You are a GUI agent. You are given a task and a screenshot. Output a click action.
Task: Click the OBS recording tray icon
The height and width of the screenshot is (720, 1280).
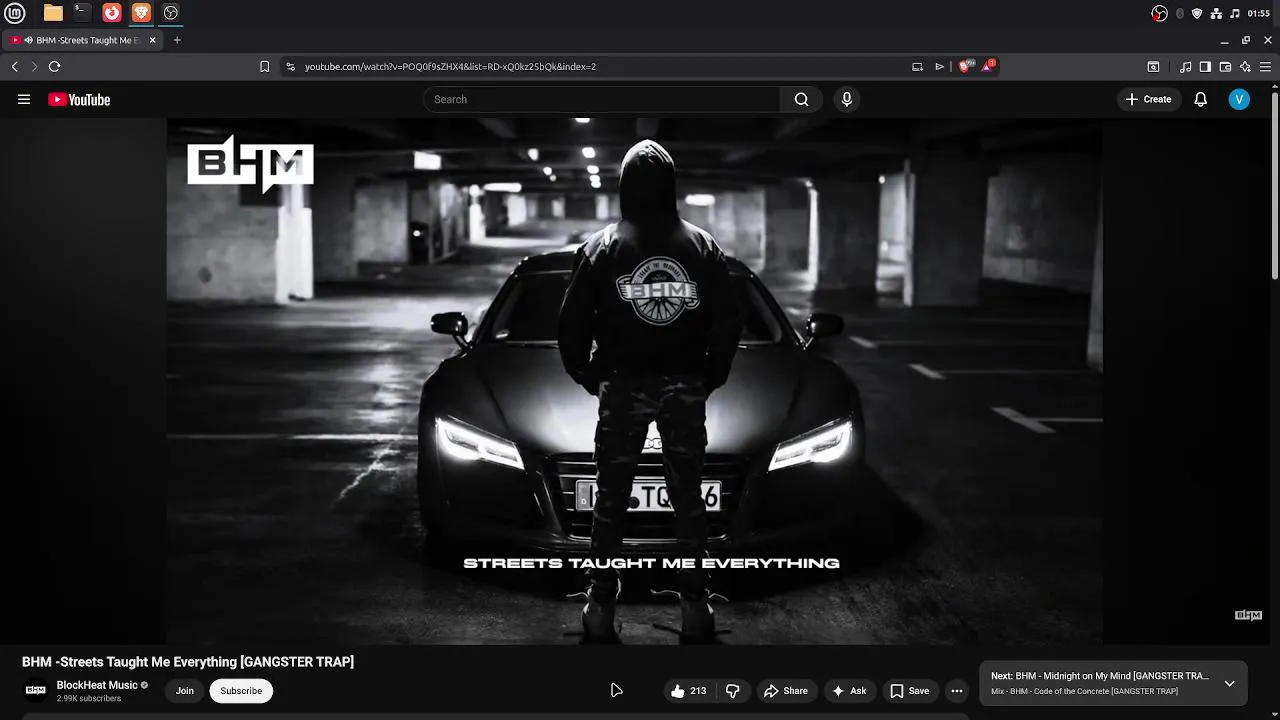point(1159,13)
